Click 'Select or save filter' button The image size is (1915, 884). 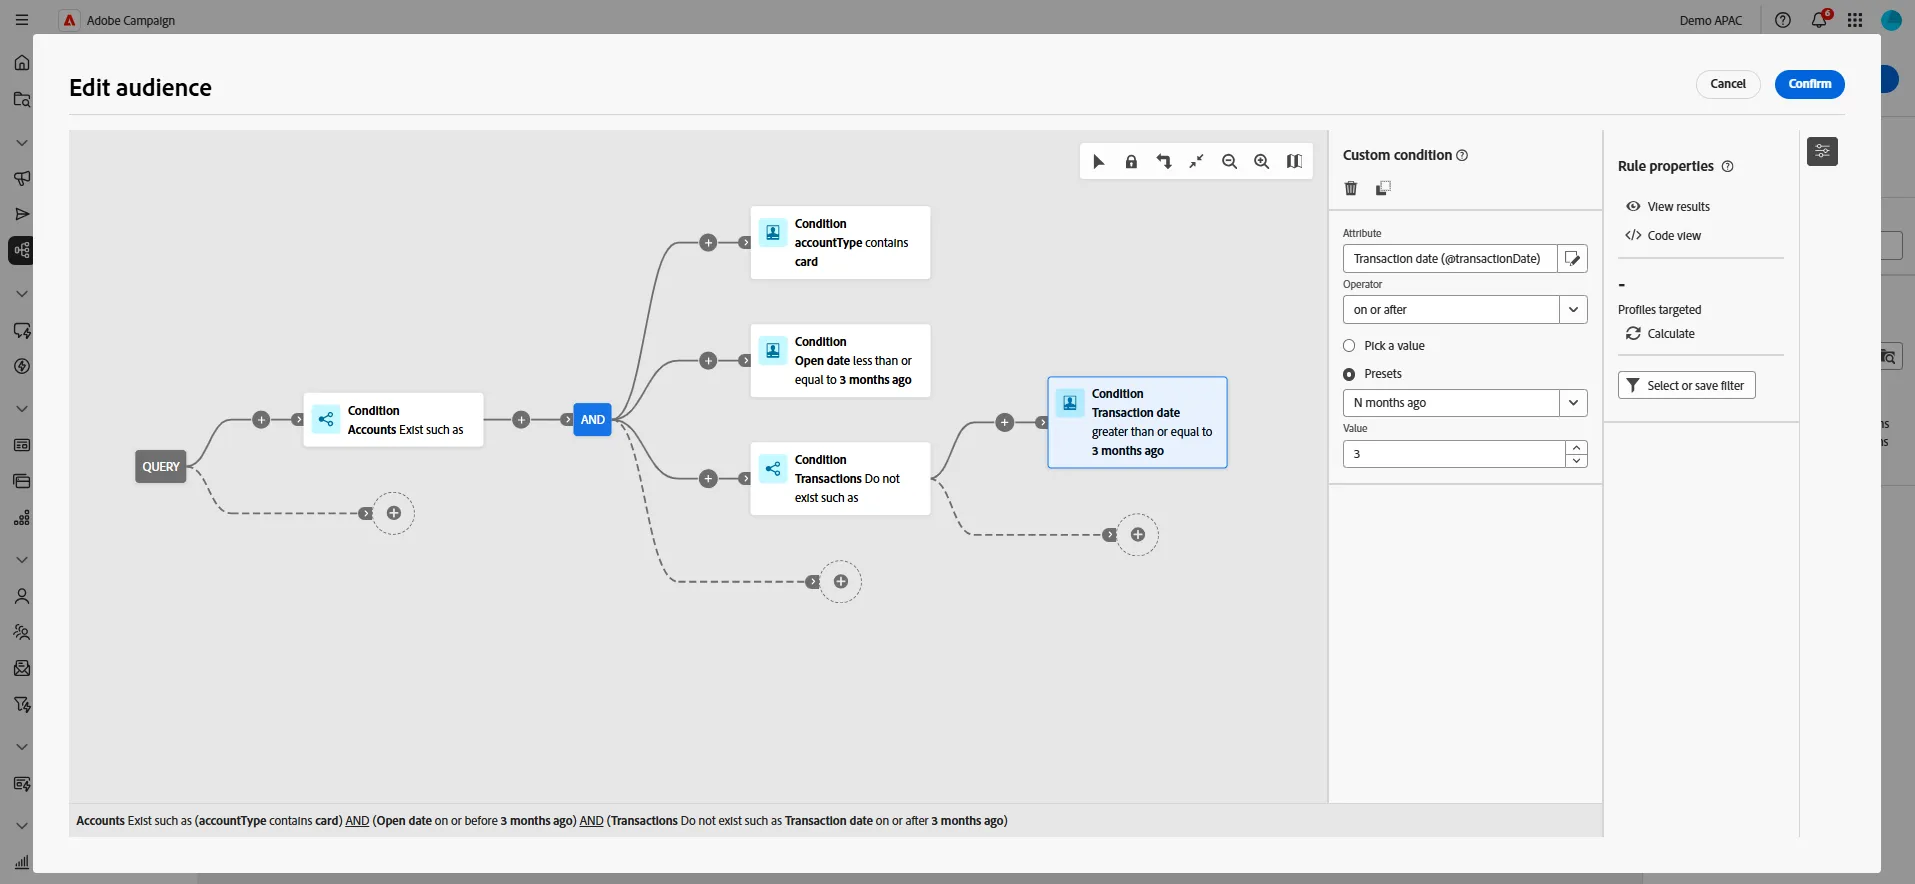(1686, 386)
